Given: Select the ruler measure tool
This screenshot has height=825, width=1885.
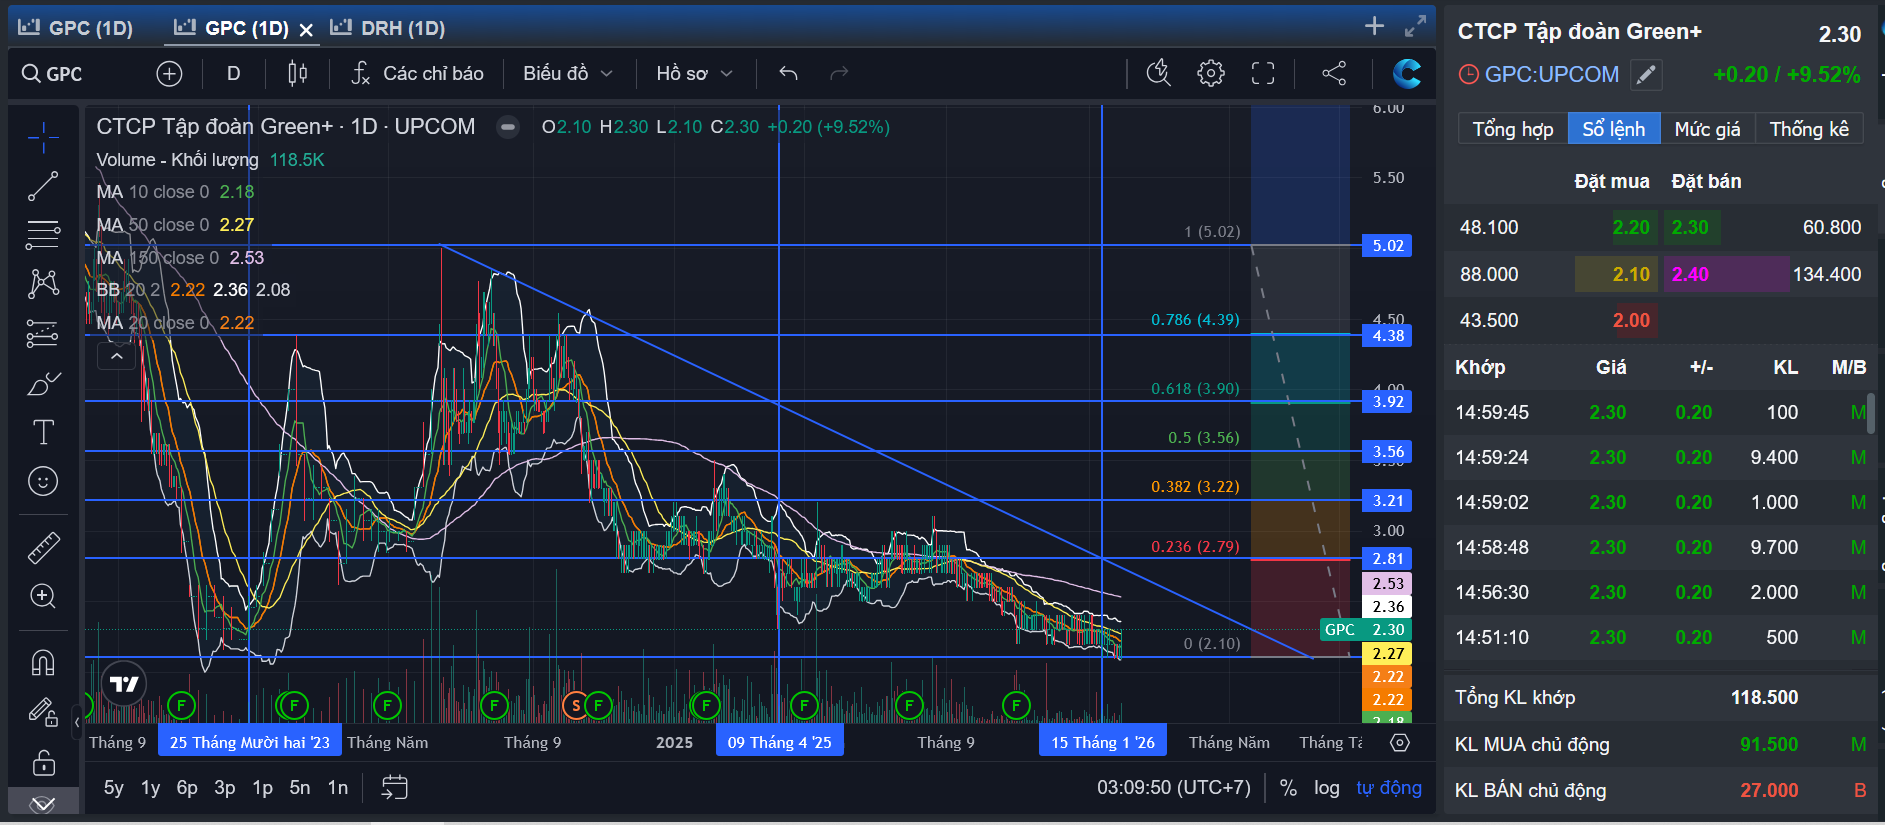Looking at the screenshot, I should [43, 547].
